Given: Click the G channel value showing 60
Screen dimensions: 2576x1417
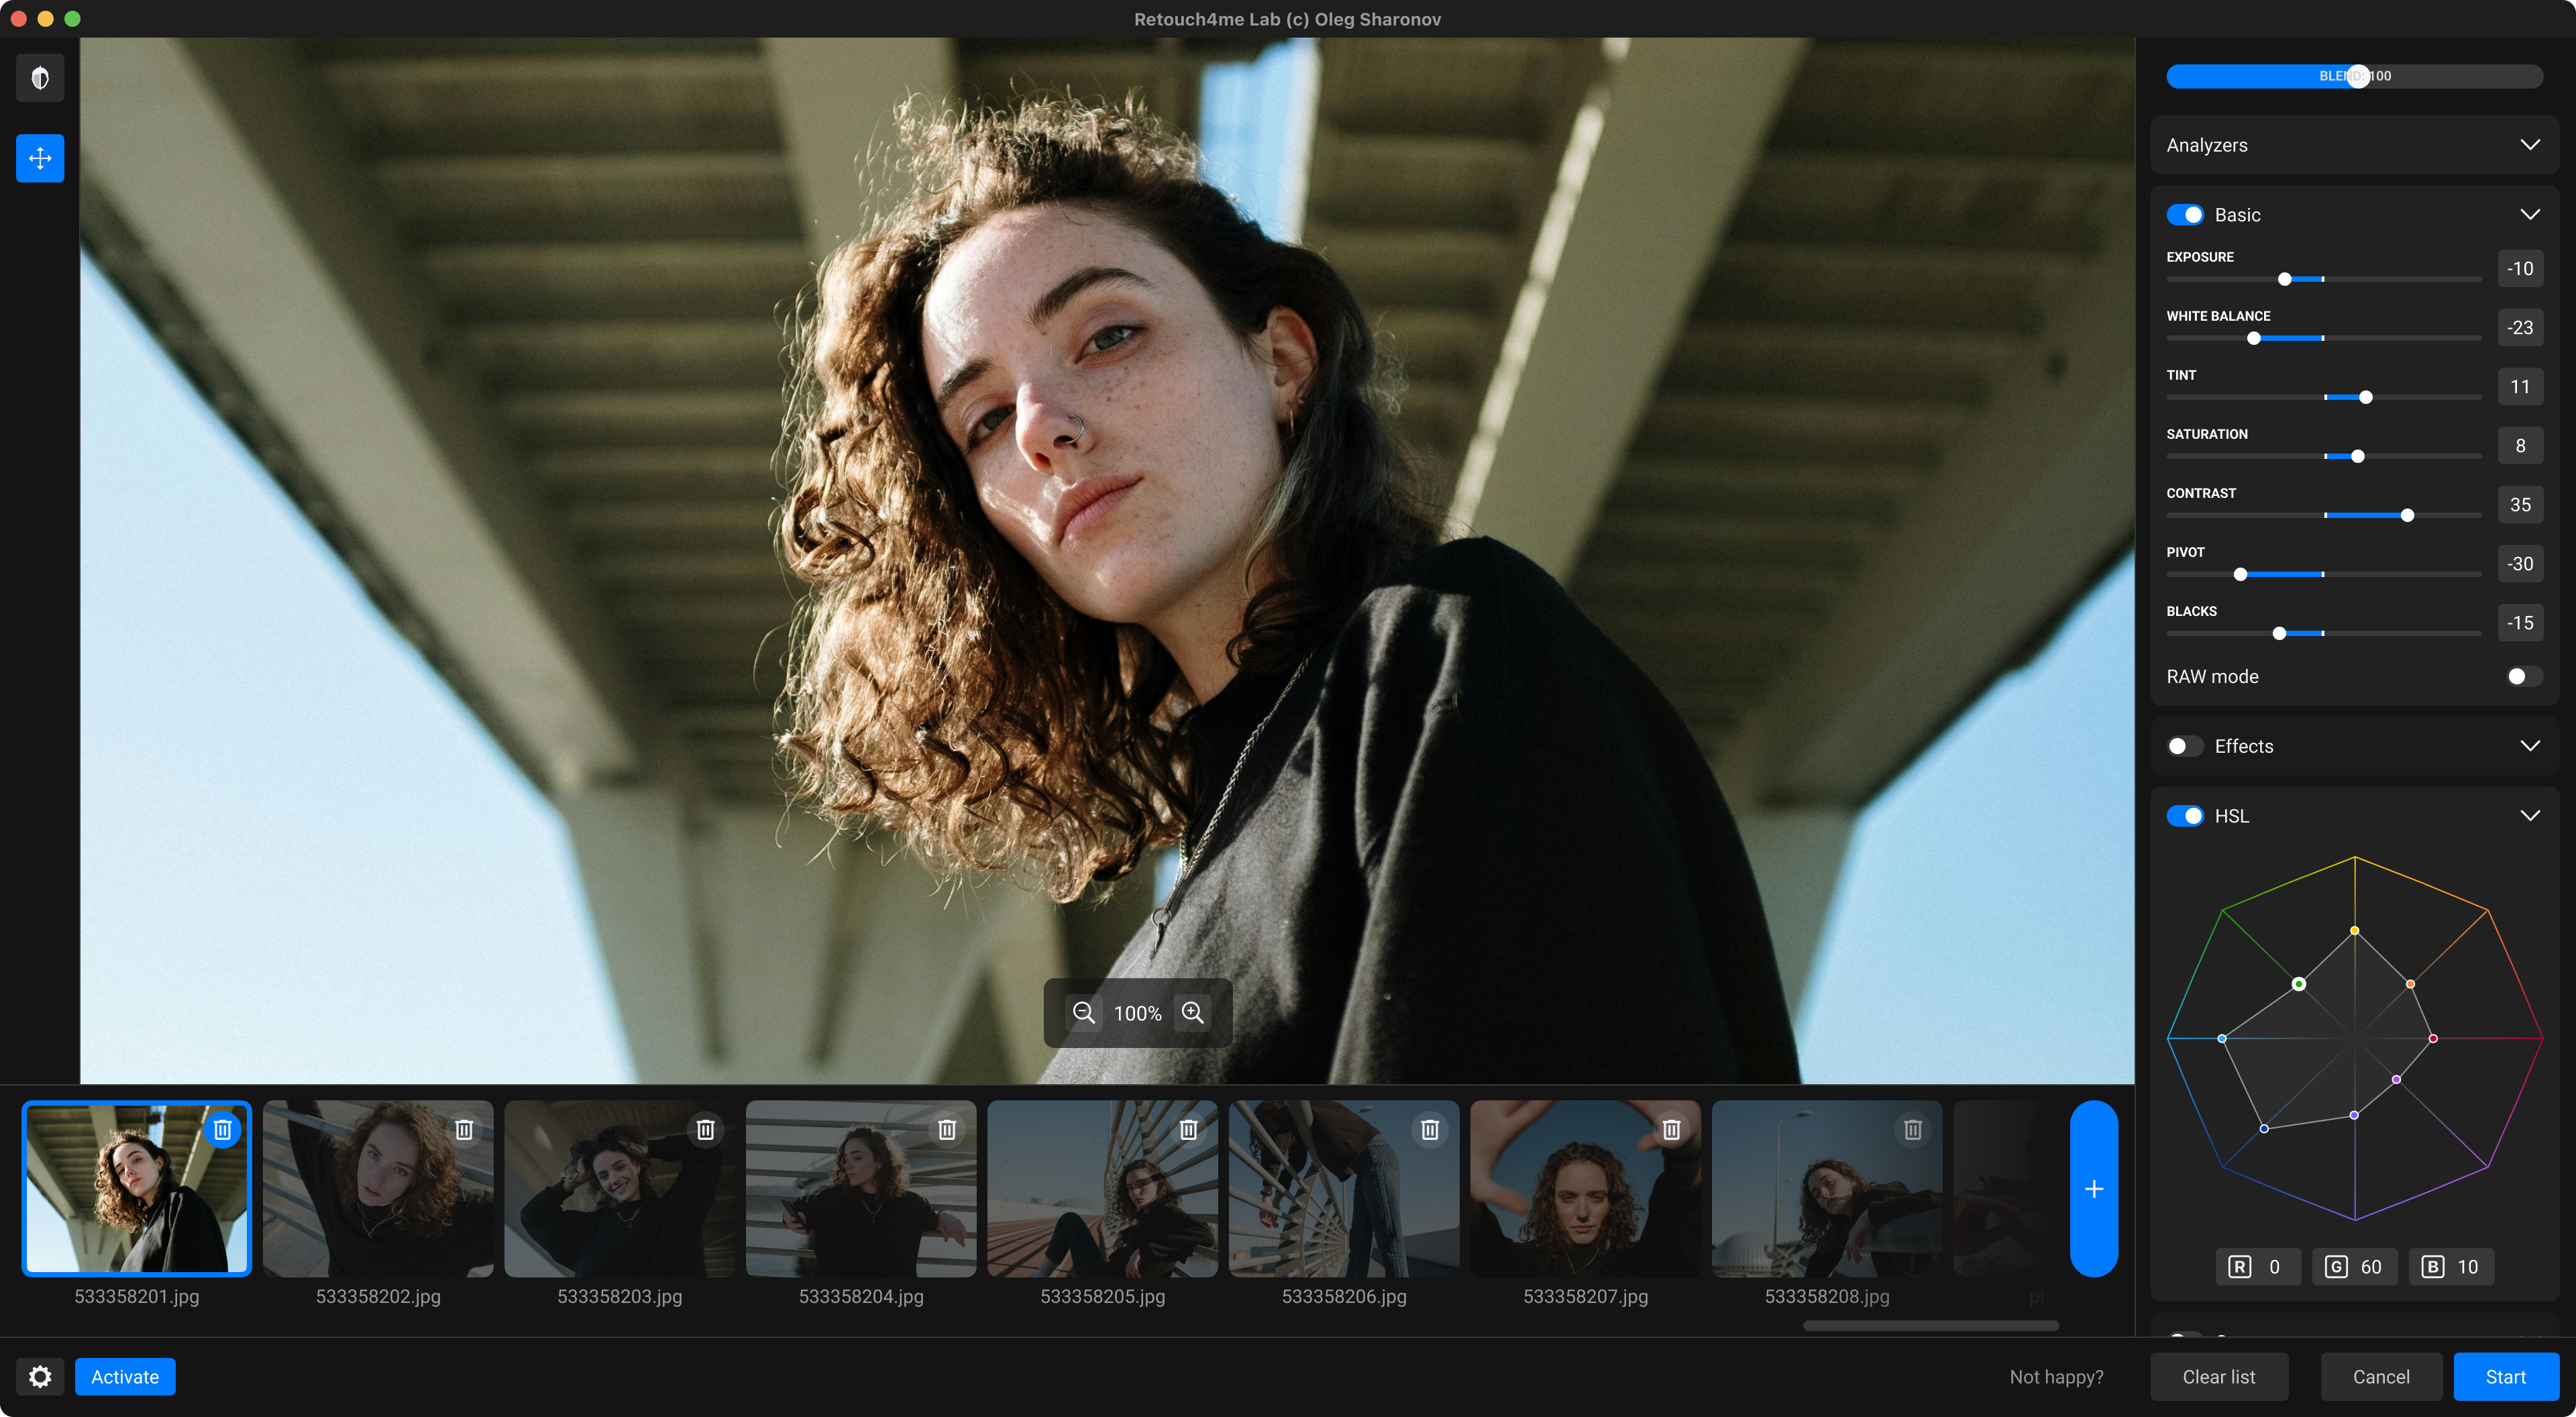Looking at the screenshot, I should coord(2355,1266).
